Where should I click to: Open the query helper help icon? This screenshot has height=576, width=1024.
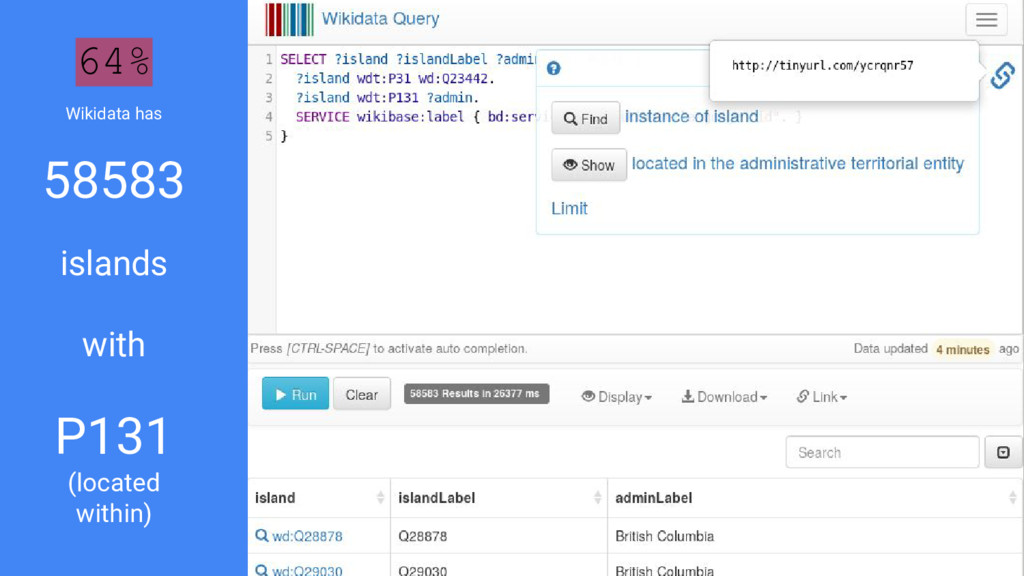[x=554, y=69]
